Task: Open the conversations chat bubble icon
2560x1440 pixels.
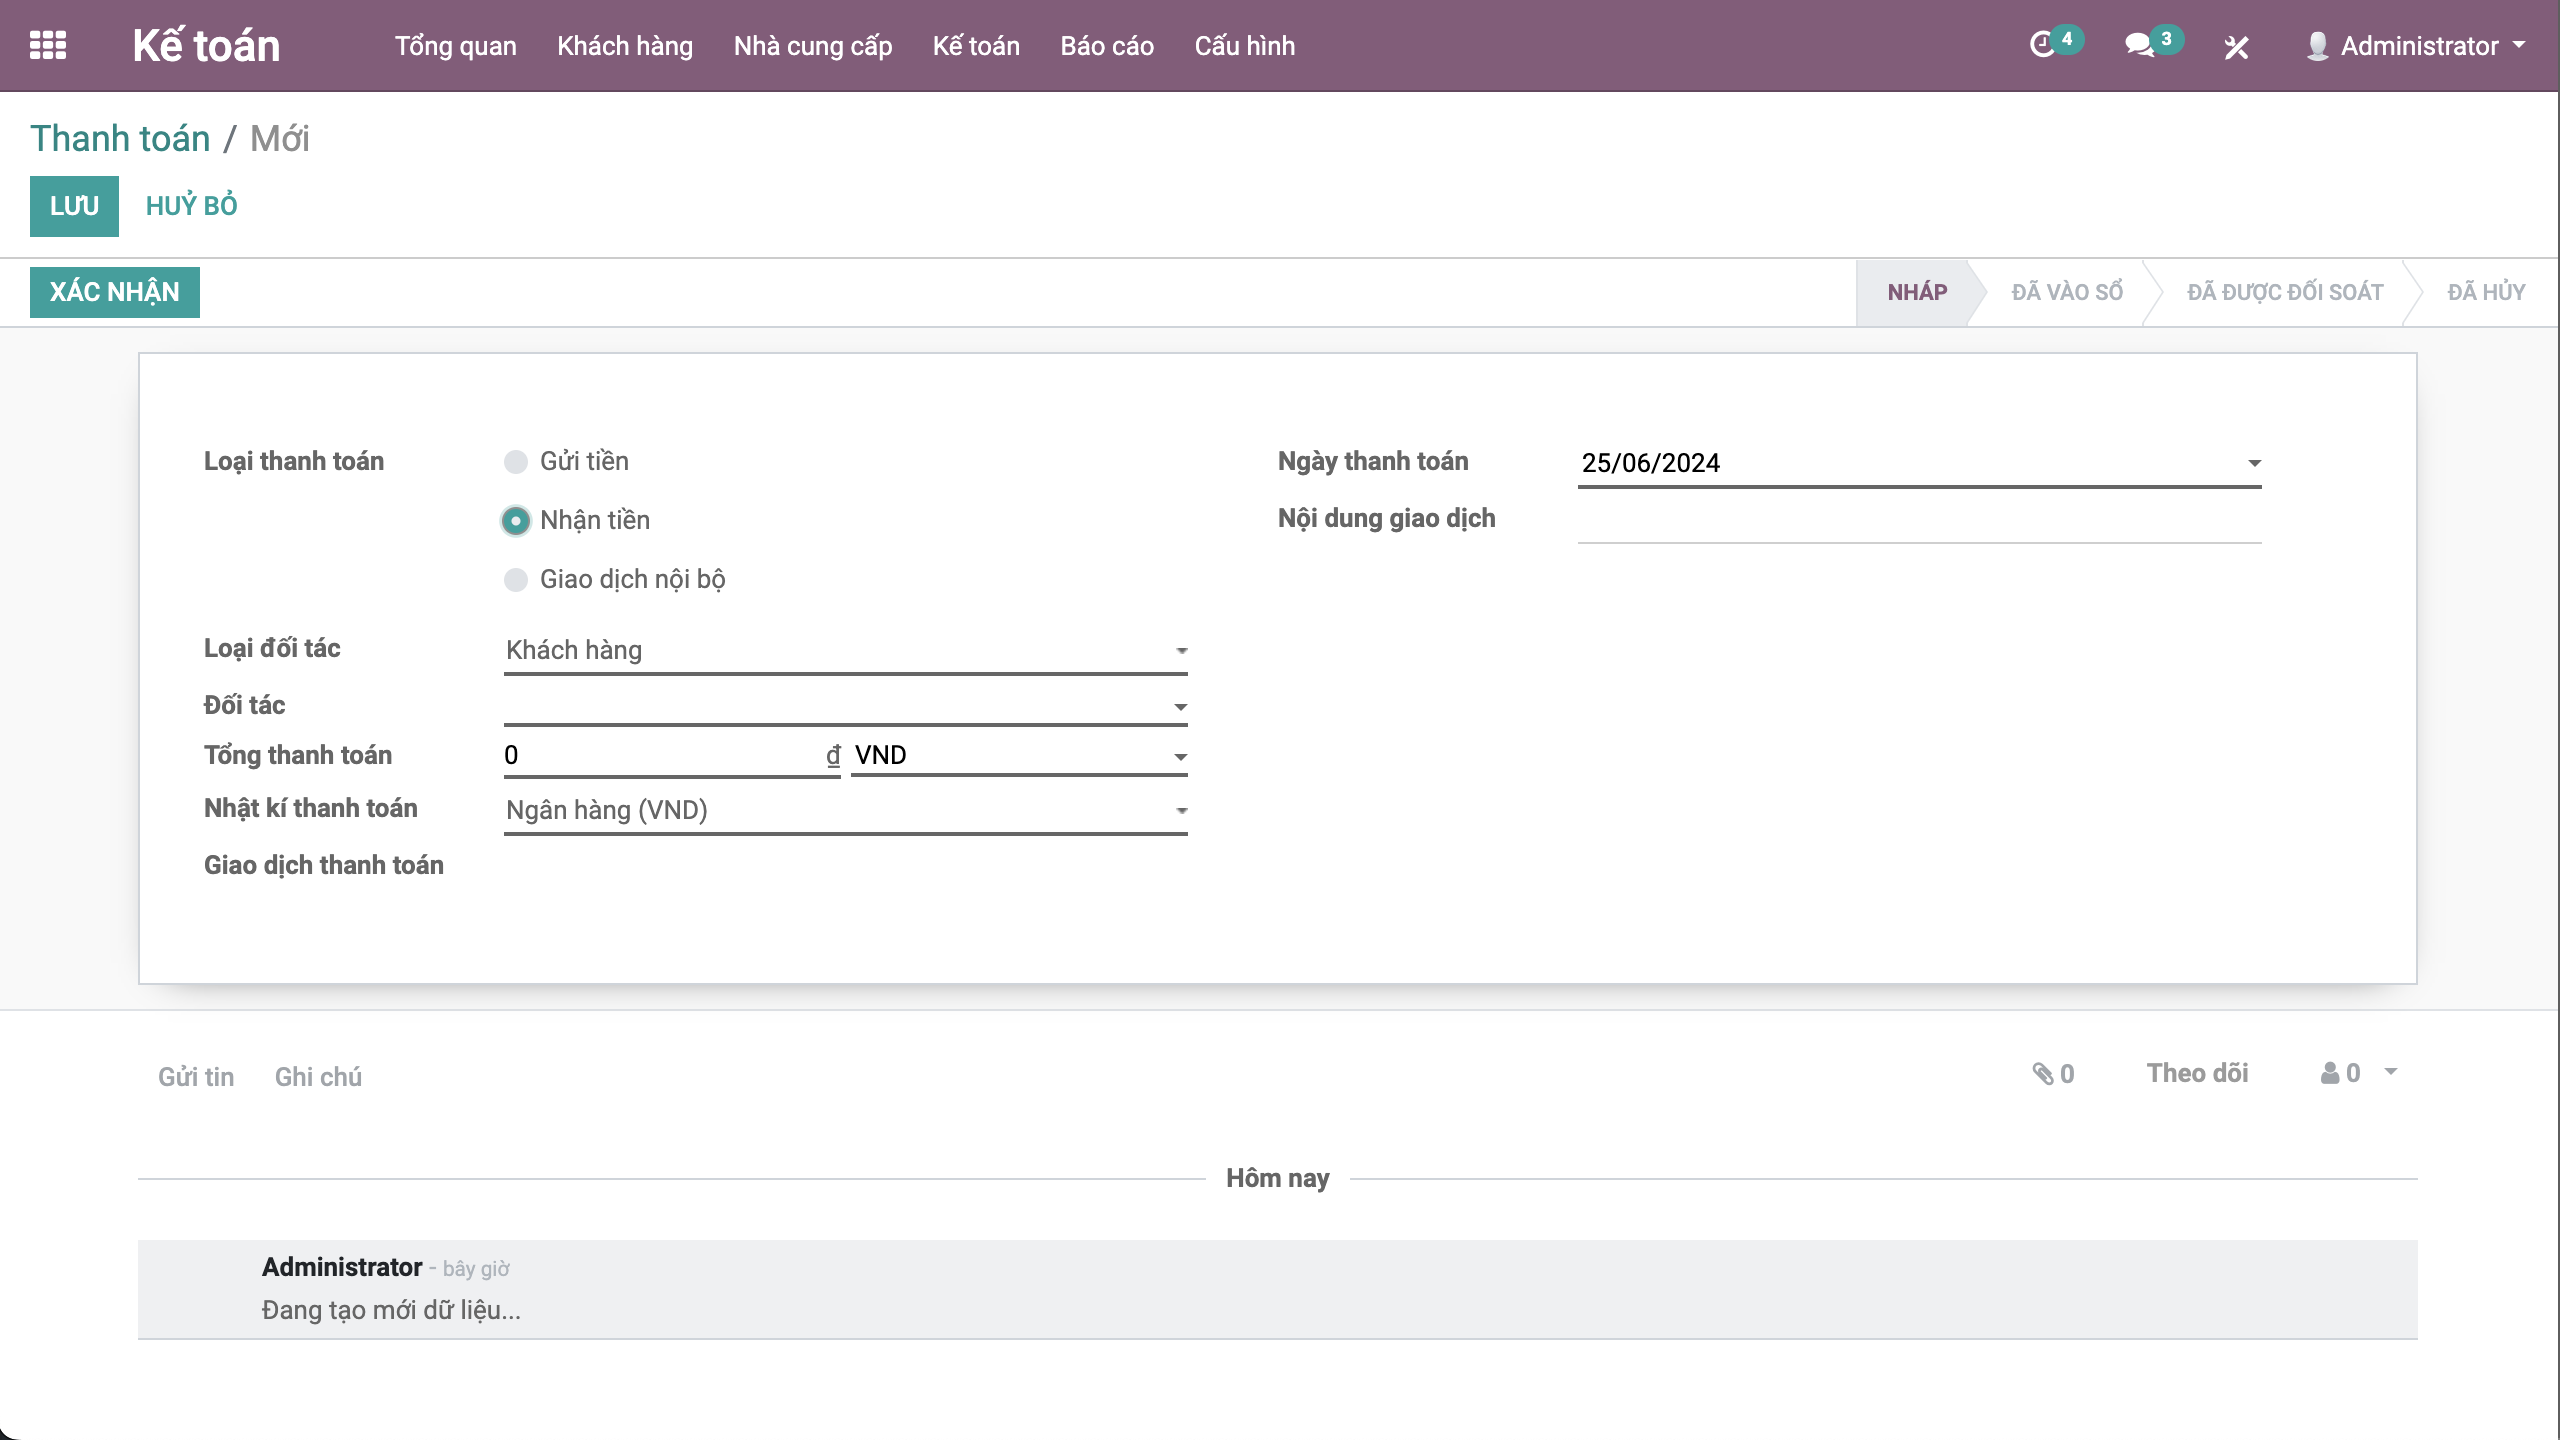Action: [2139, 46]
